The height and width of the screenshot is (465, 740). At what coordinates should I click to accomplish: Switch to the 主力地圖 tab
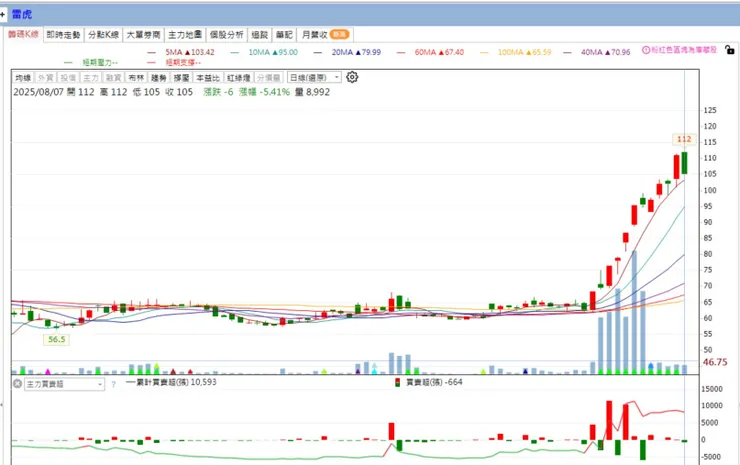[185, 34]
